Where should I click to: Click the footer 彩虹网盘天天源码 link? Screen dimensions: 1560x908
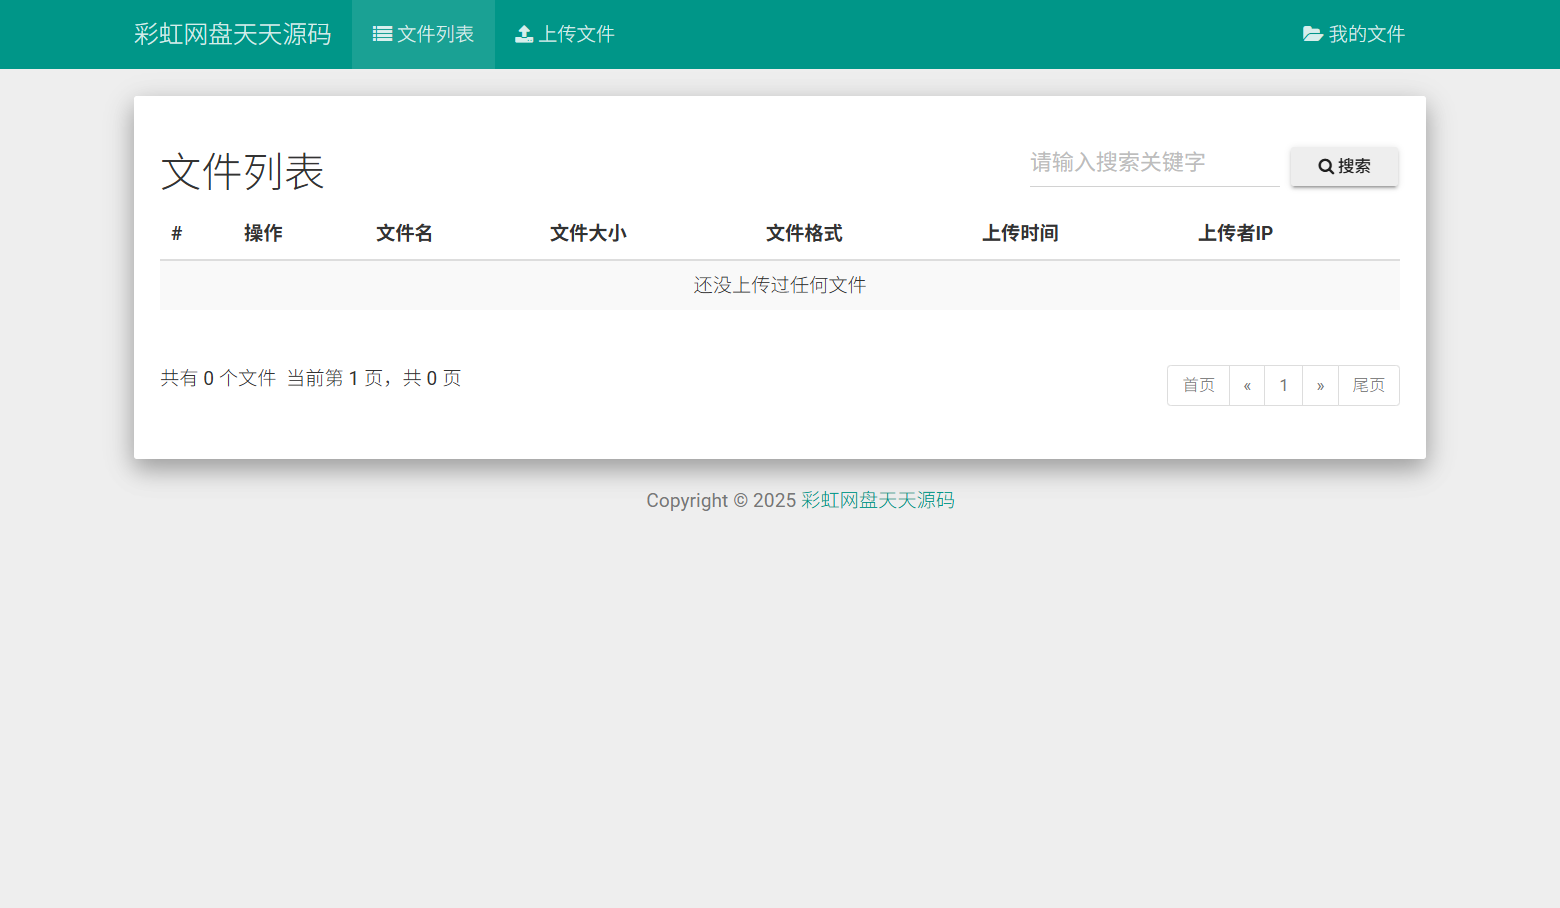point(876,499)
